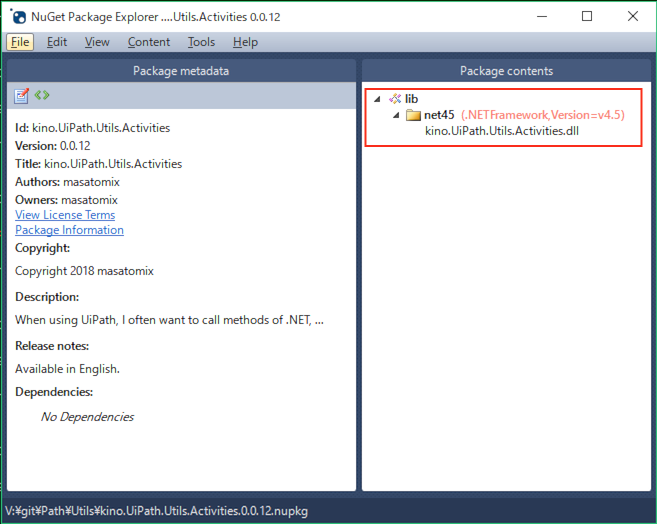Click the green edit metadata source icon
Screen dimensions: 657x524
tap(42, 95)
